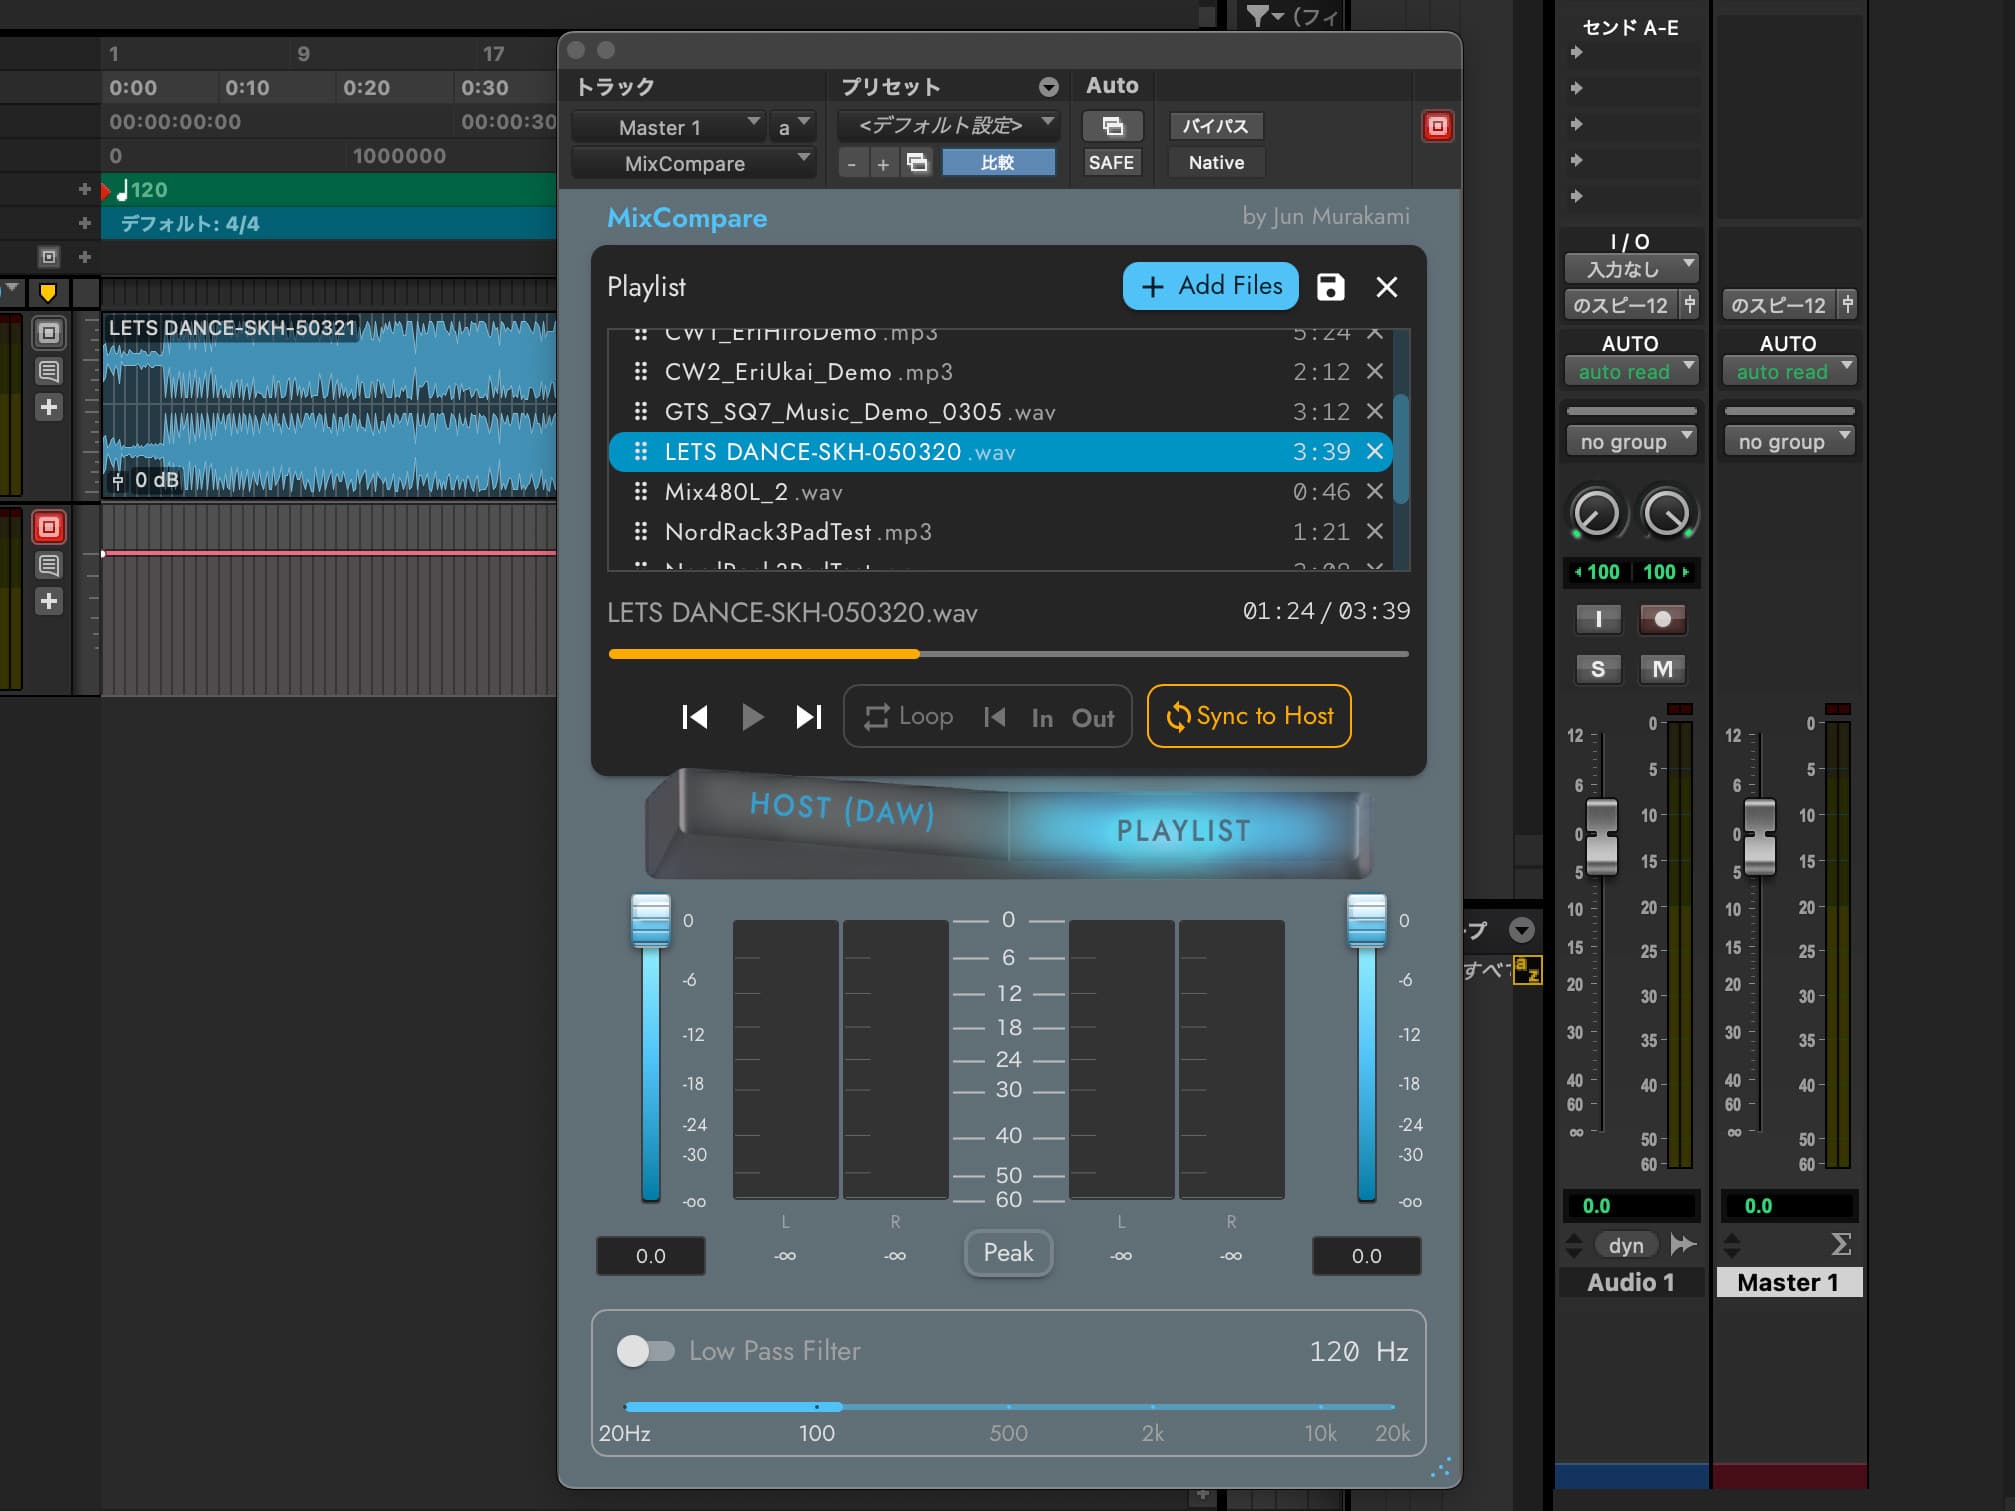The height and width of the screenshot is (1511, 2015).
Task: Click the Sync to Host button
Action: [1248, 716]
